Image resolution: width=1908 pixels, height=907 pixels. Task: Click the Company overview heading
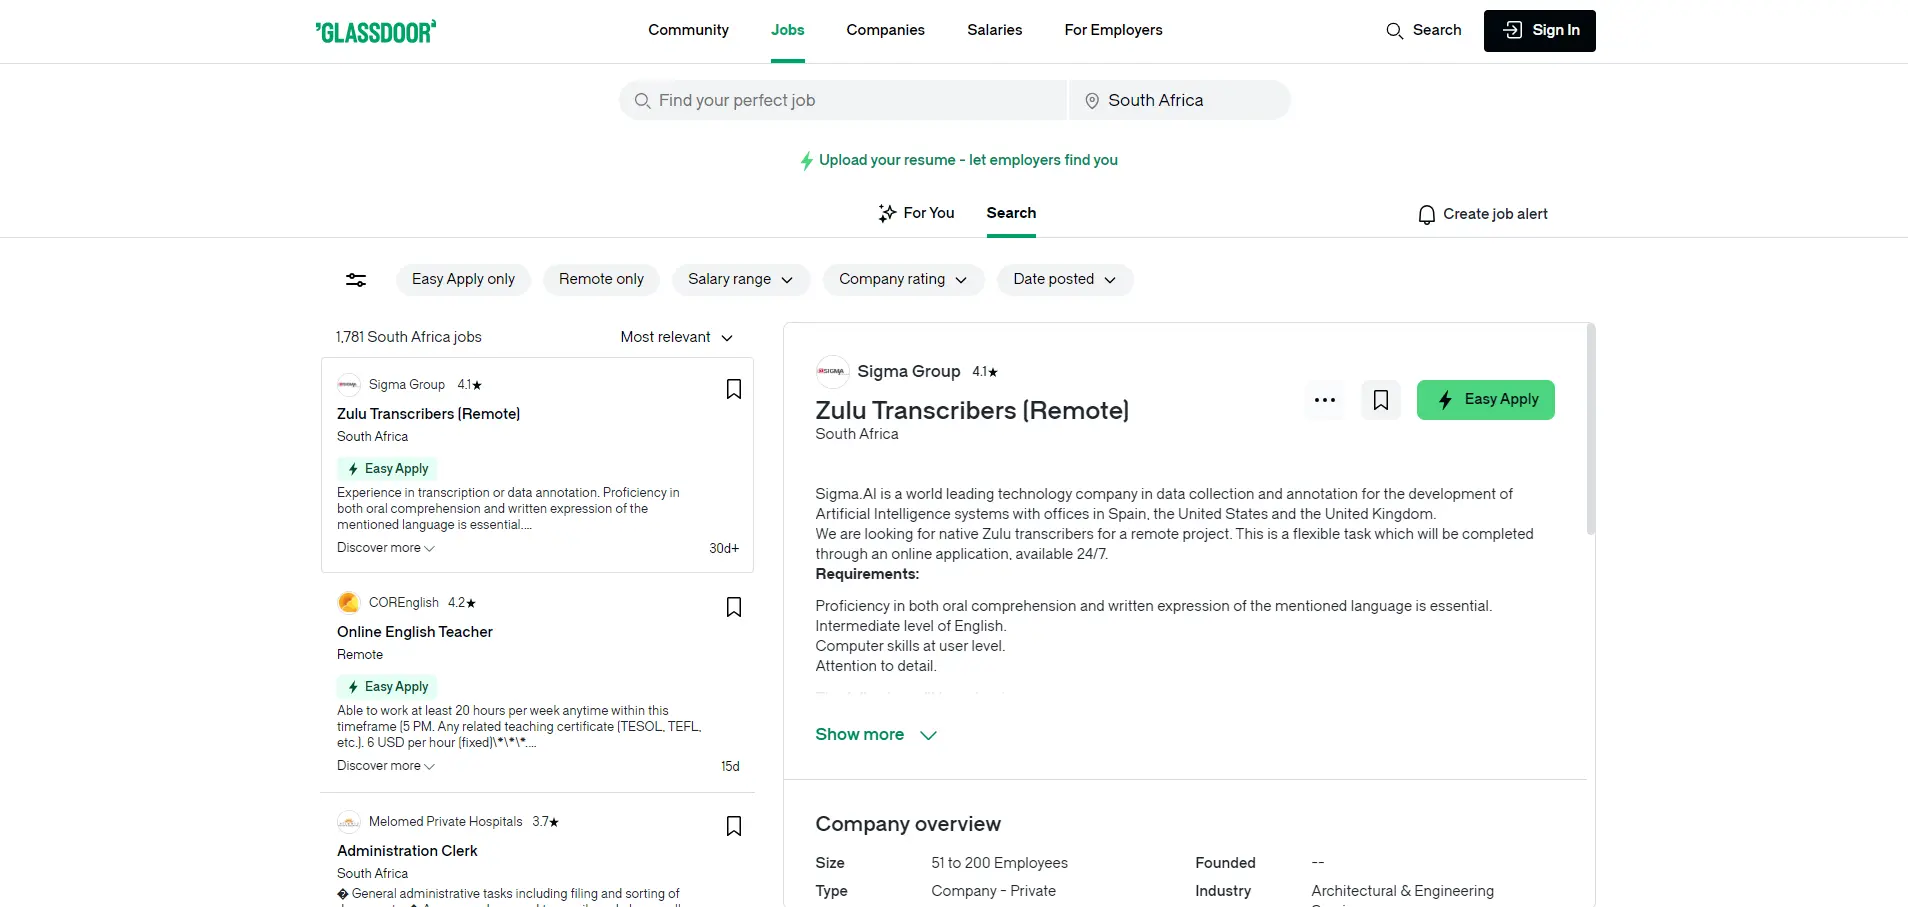click(908, 824)
